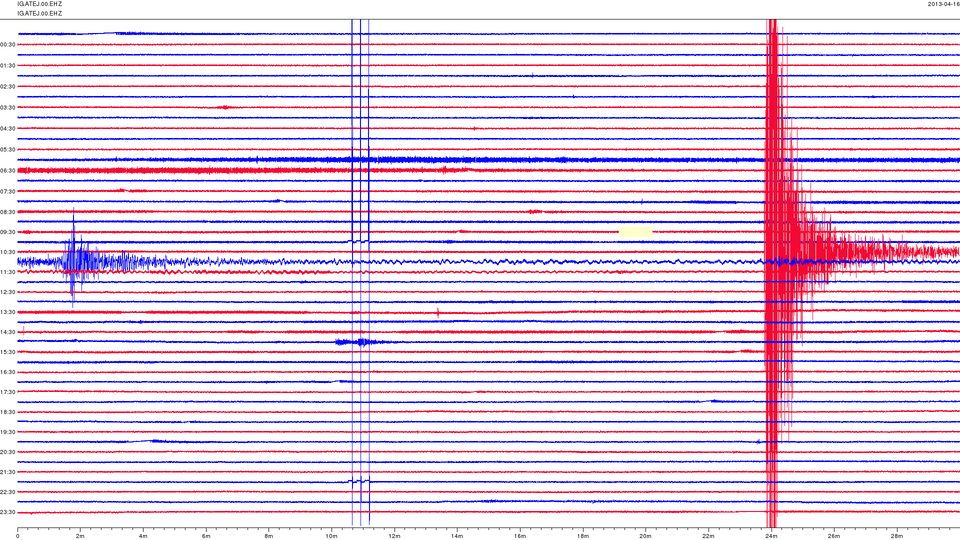This screenshot has width=960, height=540.
Task: Click the 22:30 time label
Action: pyautogui.click(x=8, y=492)
